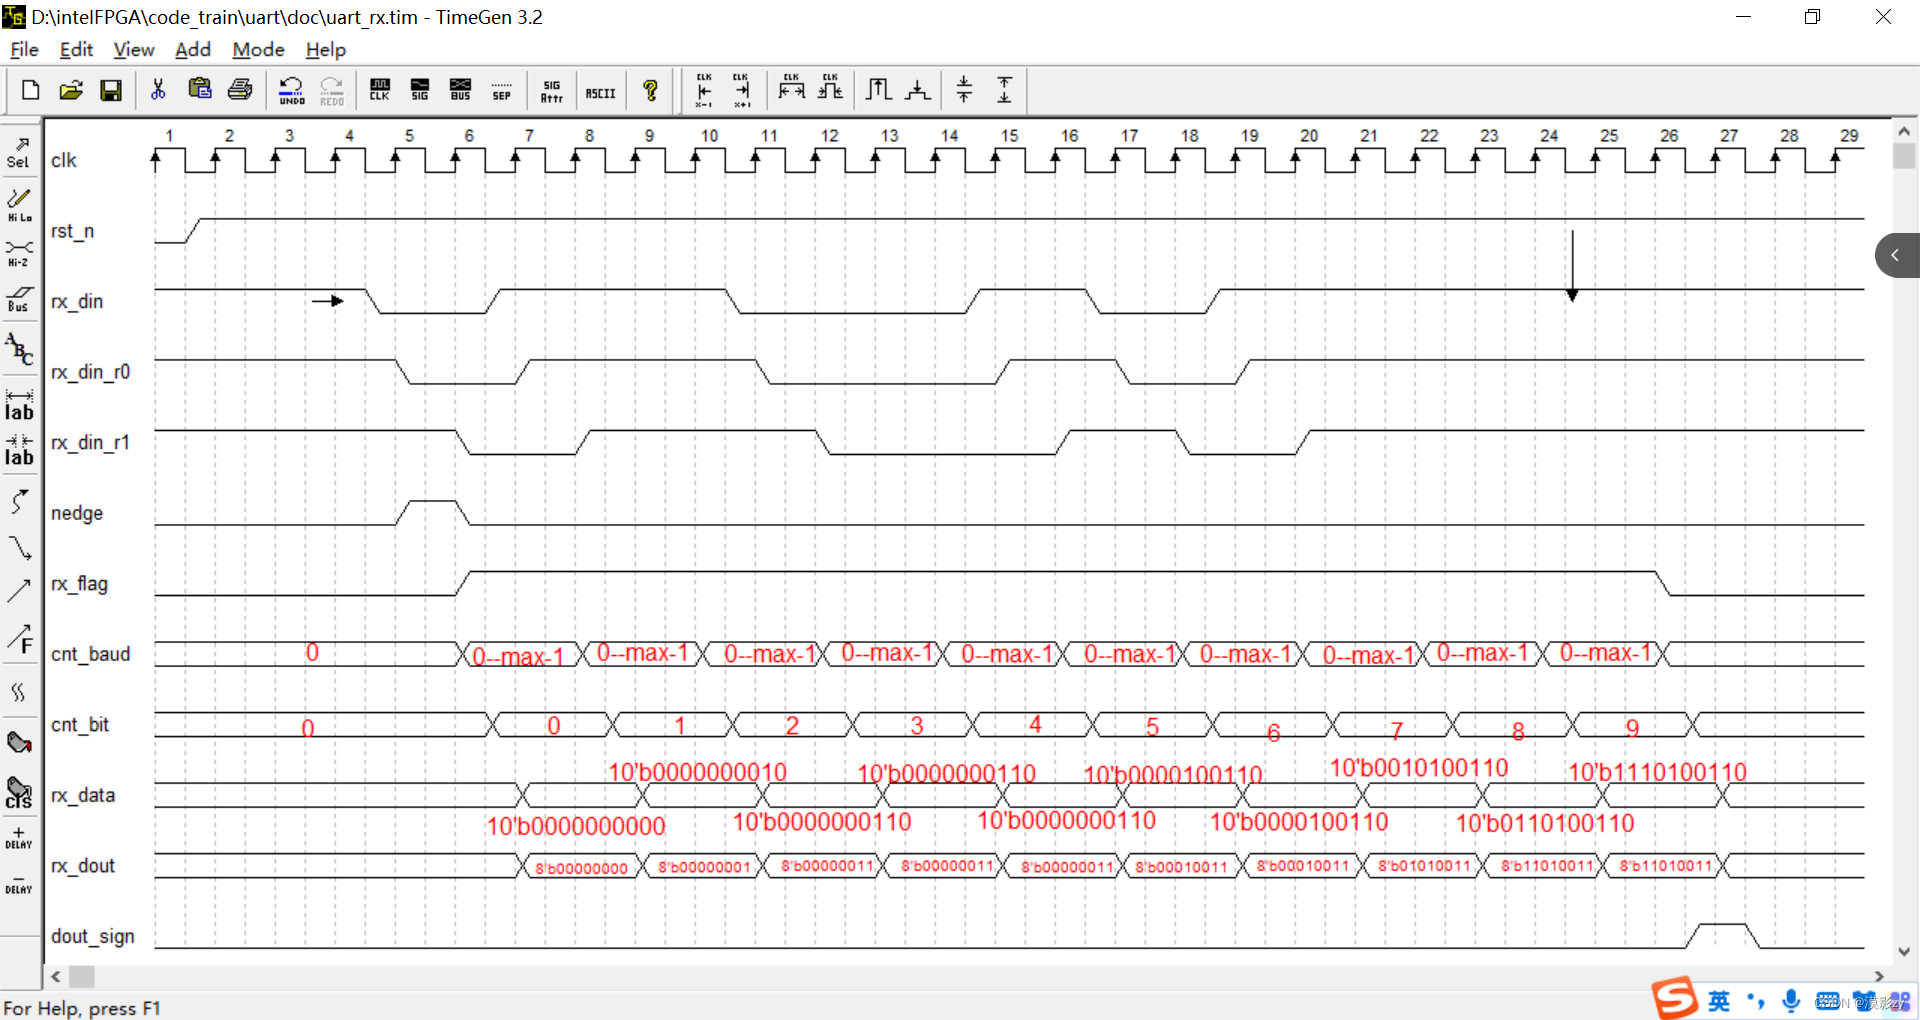The height and width of the screenshot is (1020, 1920).
Task: Select the Sel pointer tool
Action: [x=19, y=152]
